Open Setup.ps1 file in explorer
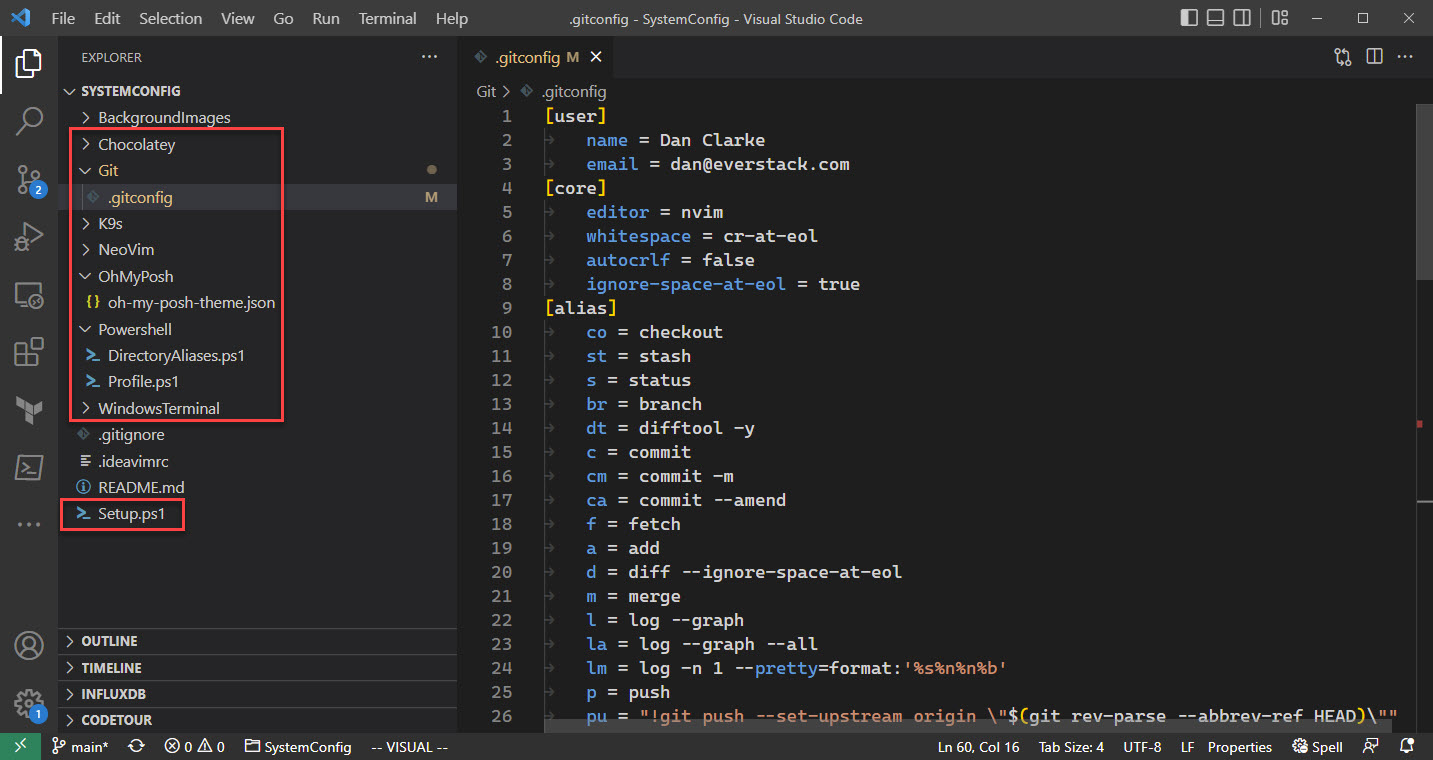Viewport: 1433px width, 760px height. 131,514
